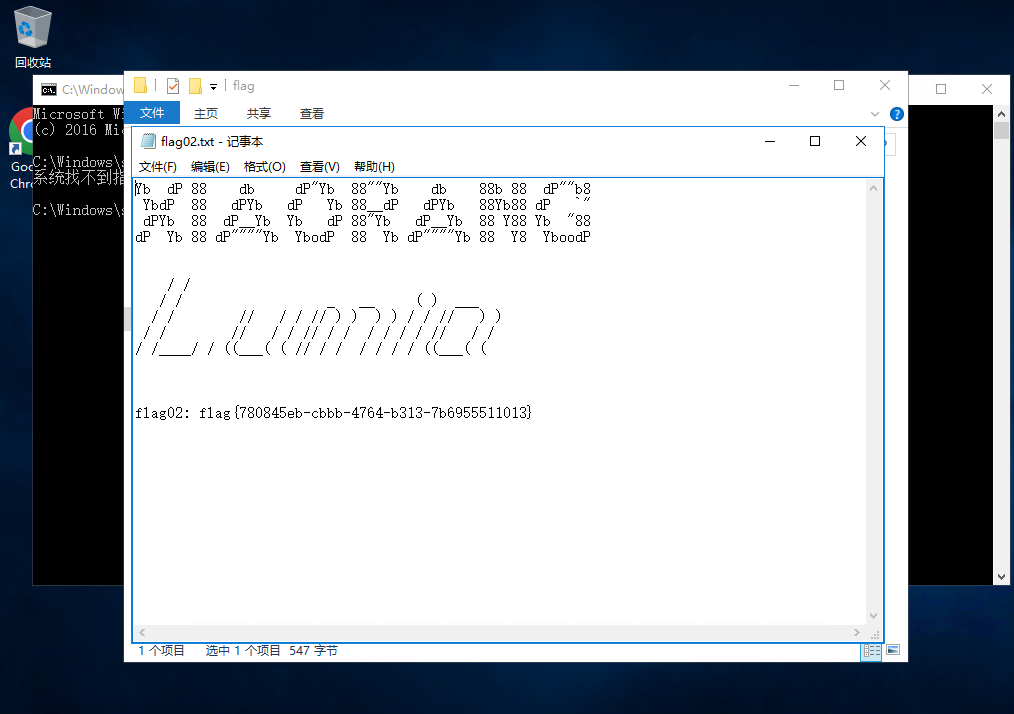Expand the Explorer ribbon with the chevron
This screenshot has width=1014, height=714.
pos(876,114)
